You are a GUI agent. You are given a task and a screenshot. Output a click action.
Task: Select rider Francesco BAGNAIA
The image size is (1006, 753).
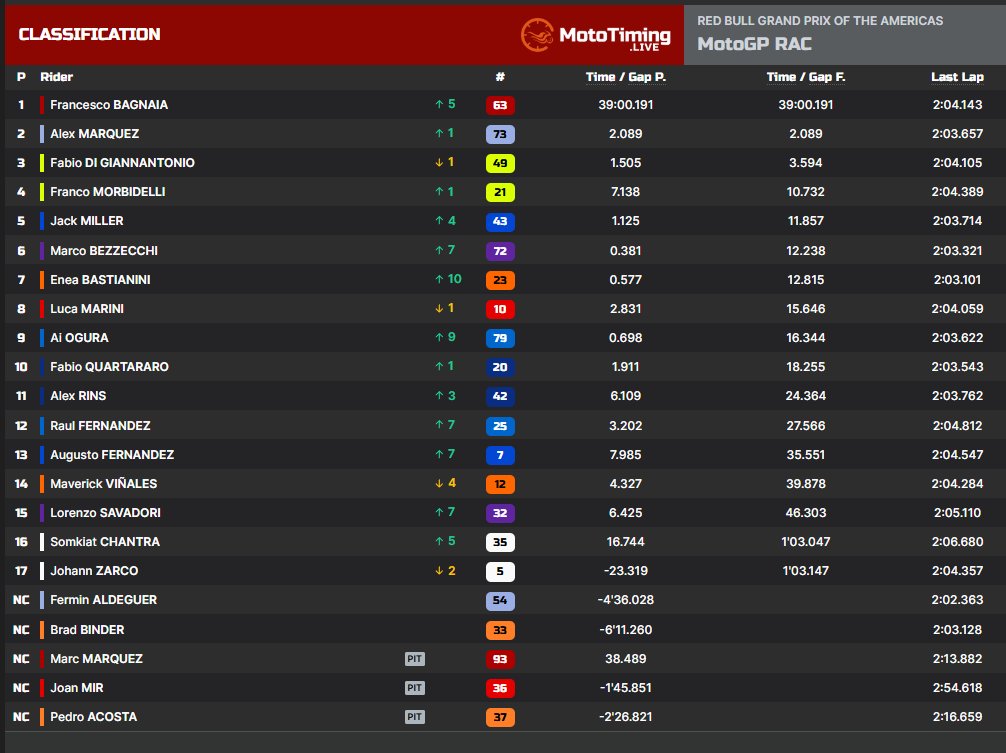tap(109, 105)
